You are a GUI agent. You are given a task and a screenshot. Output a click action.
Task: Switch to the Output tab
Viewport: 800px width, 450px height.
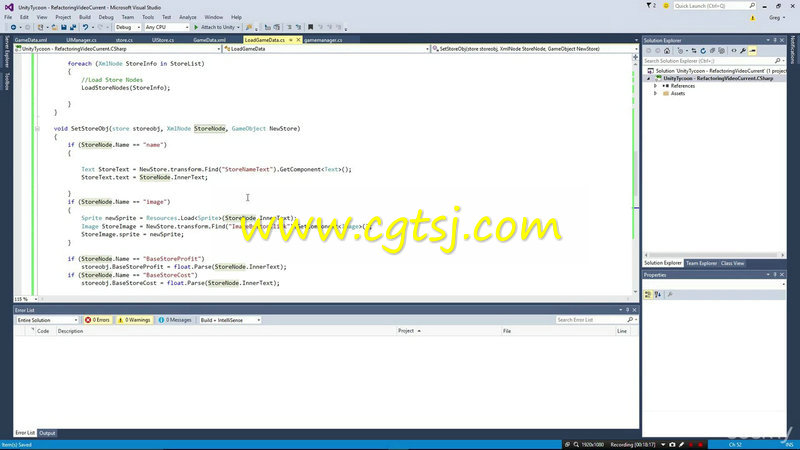[47, 433]
